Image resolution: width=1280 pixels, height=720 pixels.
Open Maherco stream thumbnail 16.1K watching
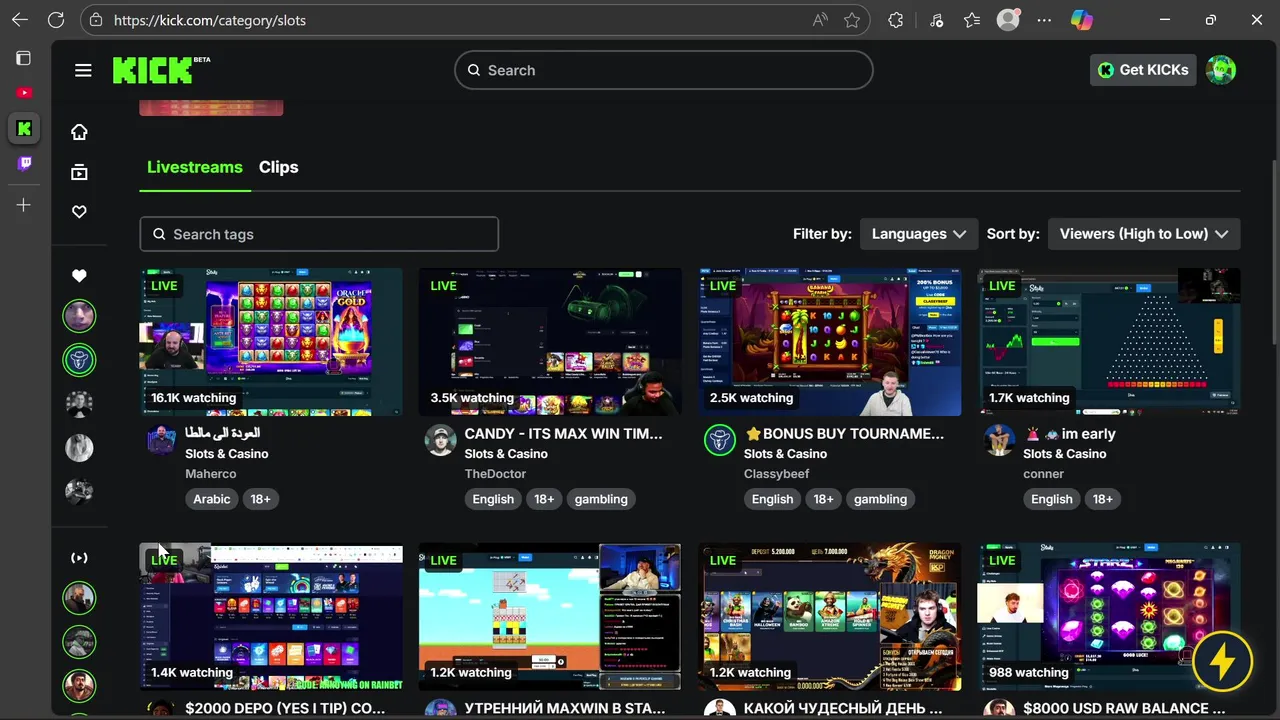[x=271, y=342]
